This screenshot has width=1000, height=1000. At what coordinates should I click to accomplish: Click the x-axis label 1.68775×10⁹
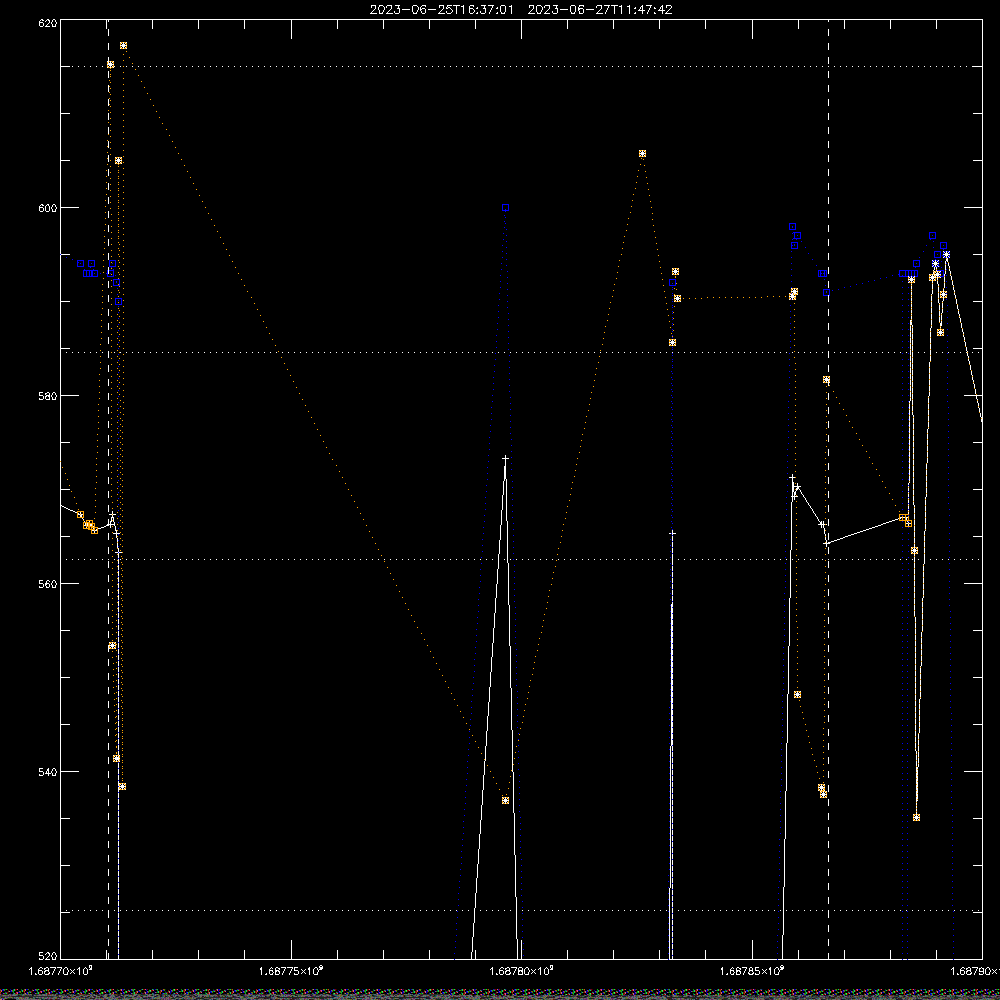click(291, 971)
